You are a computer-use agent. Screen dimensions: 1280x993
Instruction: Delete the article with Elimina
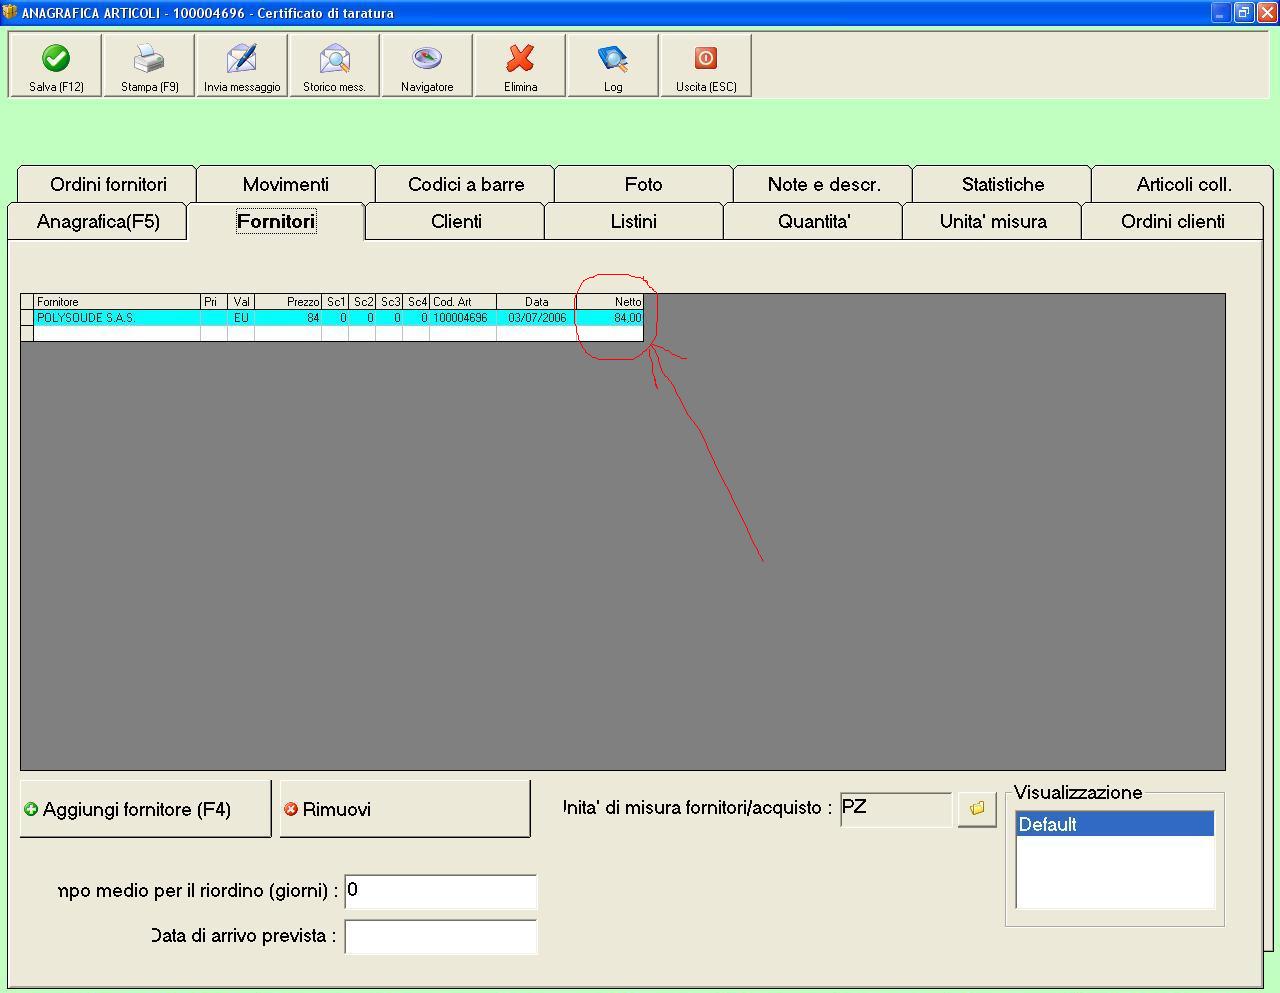tap(520, 66)
